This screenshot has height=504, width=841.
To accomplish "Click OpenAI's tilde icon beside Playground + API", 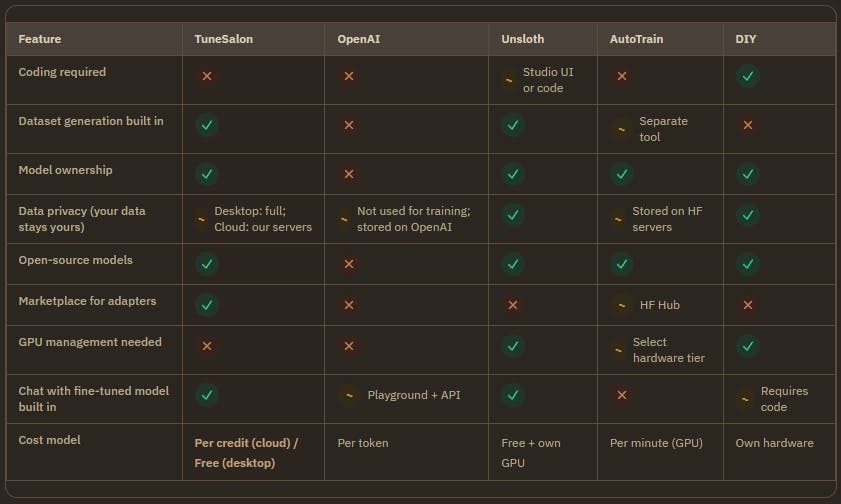I will [x=349, y=395].
